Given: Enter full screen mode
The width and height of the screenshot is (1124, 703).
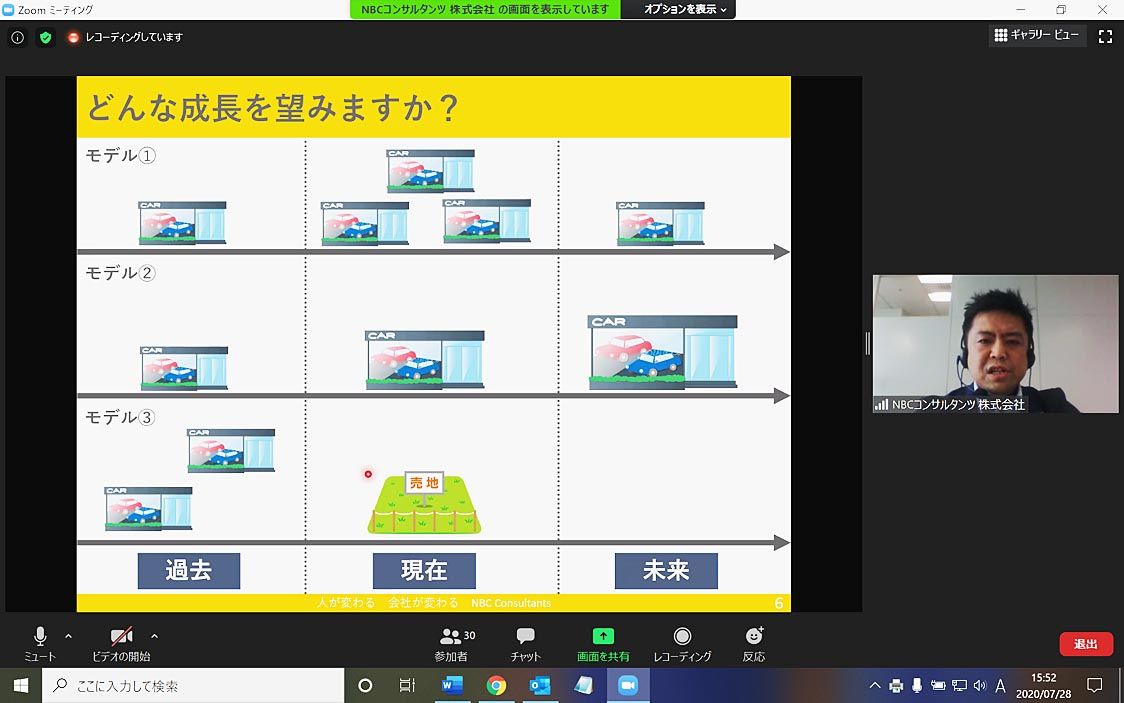Looking at the screenshot, I should pos(1105,36).
